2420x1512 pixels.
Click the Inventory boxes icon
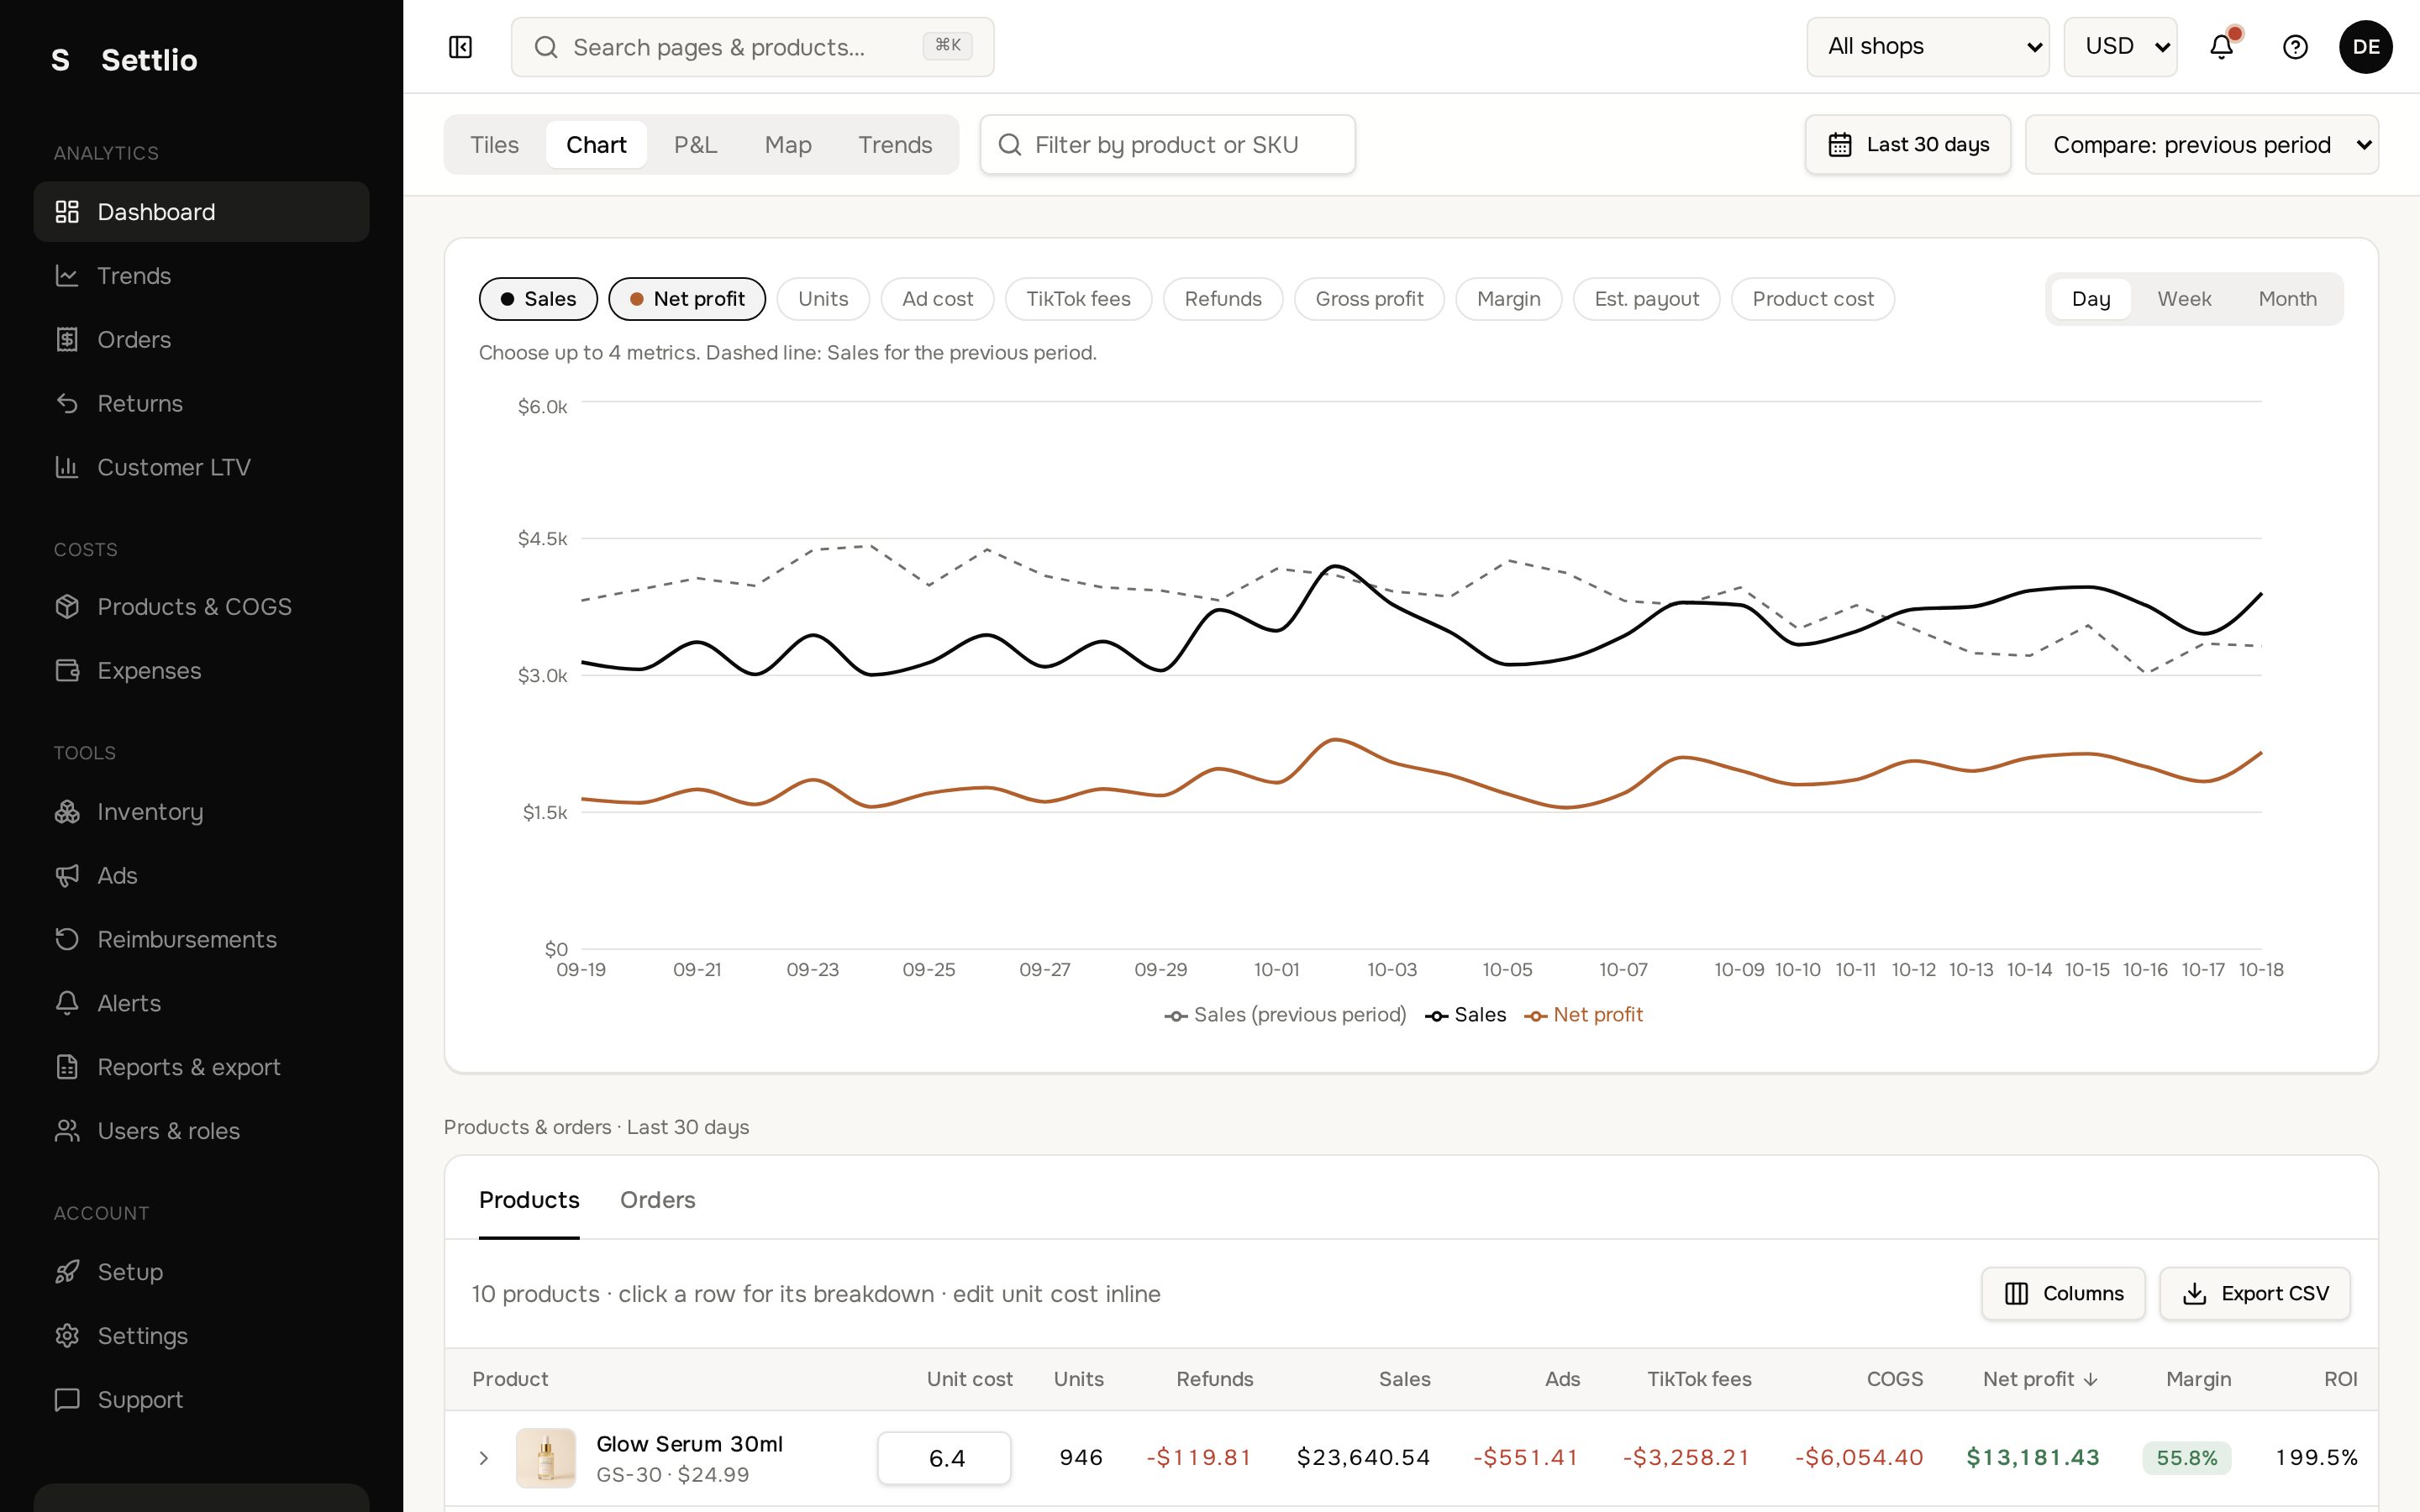67,812
